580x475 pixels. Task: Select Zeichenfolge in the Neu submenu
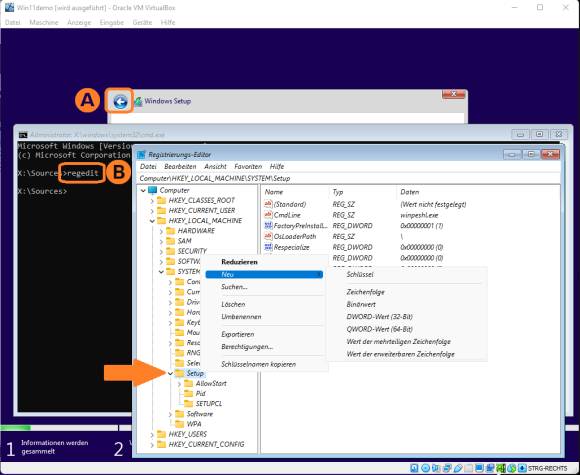[x=365, y=292]
